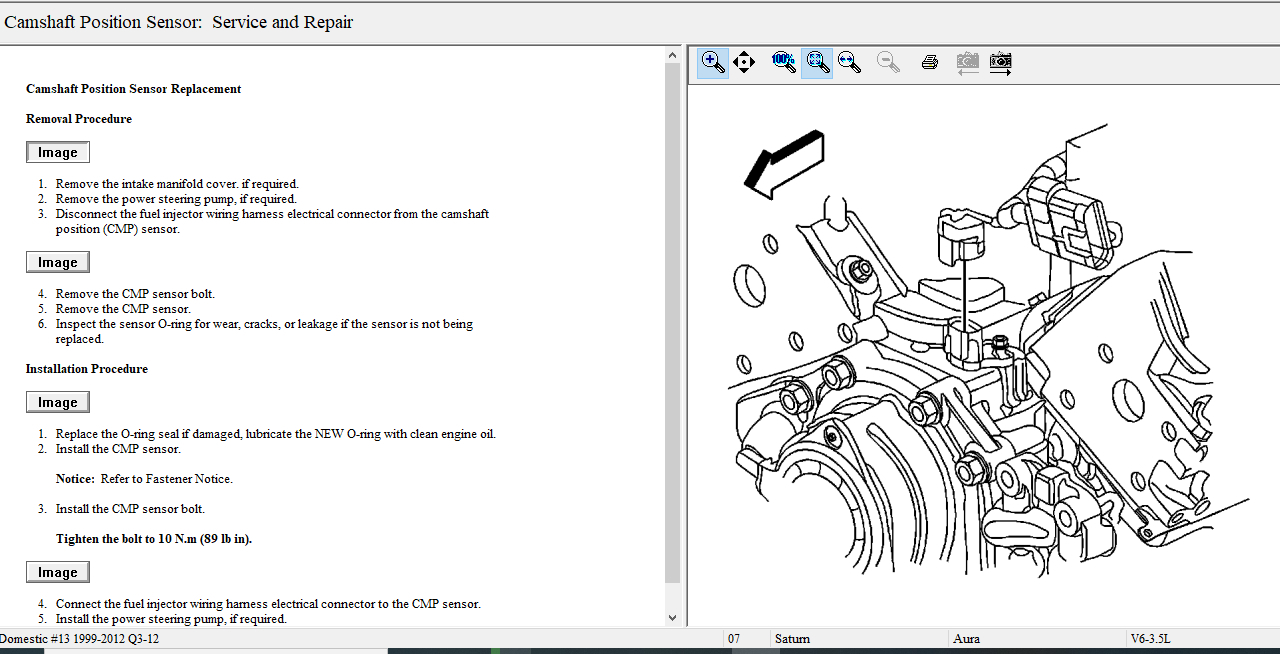The height and width of the screenshot is (654, 1280).
Task: Click the 'Aura' model status bar entry
Action: click(966, 638)
